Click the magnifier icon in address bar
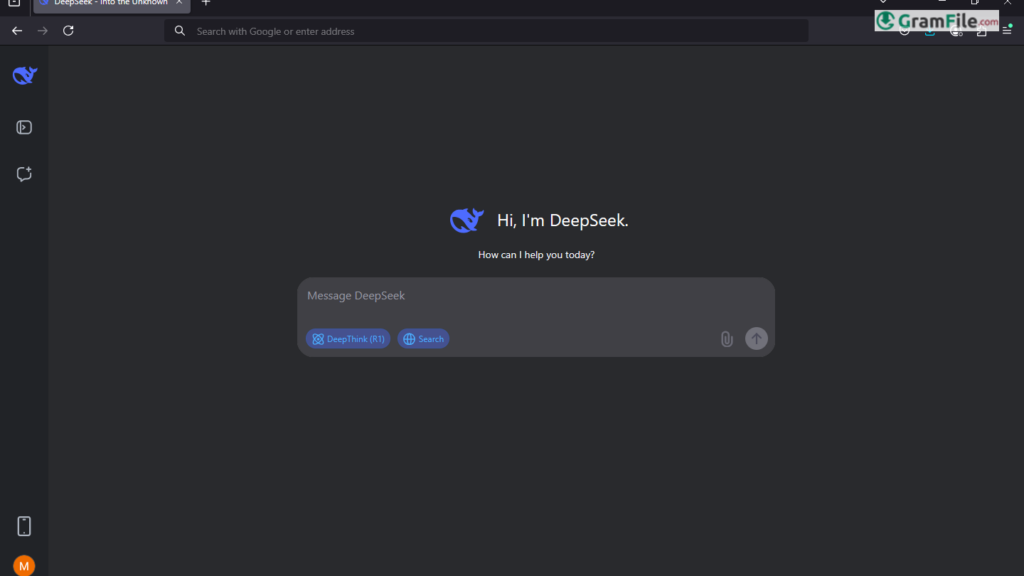The height and width of the screenshot is (576, 1024). (180, 31)
